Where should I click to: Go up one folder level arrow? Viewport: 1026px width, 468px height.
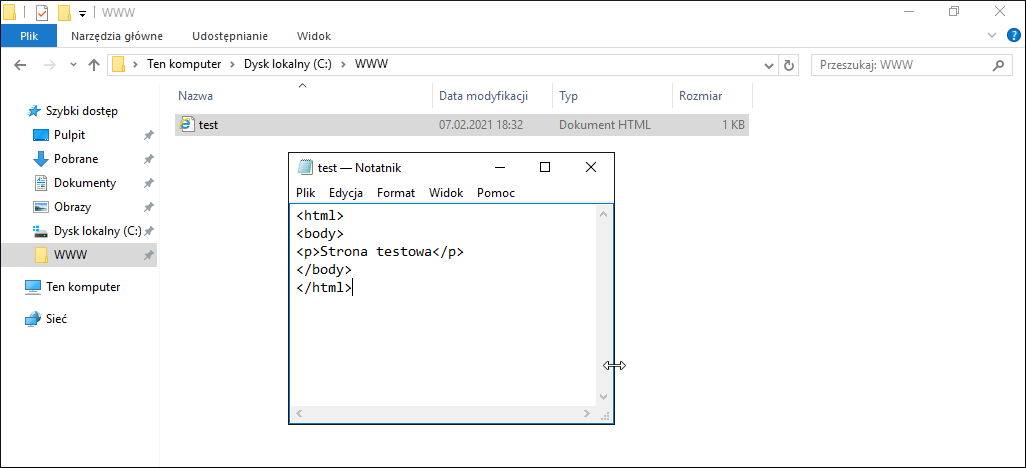pos(94,65)
